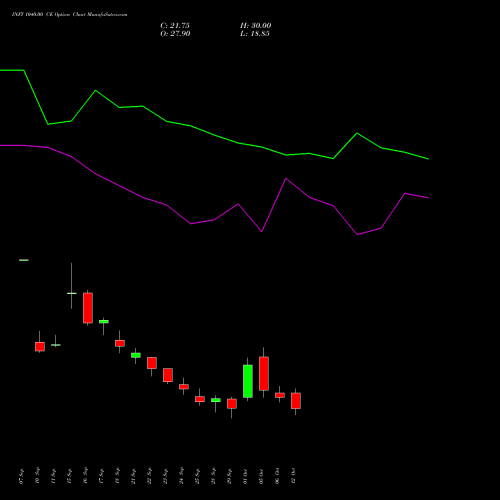Select the red candlestick for 10 Sep
The height and width of the screenshot is (500, 500).
(x=40, y=347)
